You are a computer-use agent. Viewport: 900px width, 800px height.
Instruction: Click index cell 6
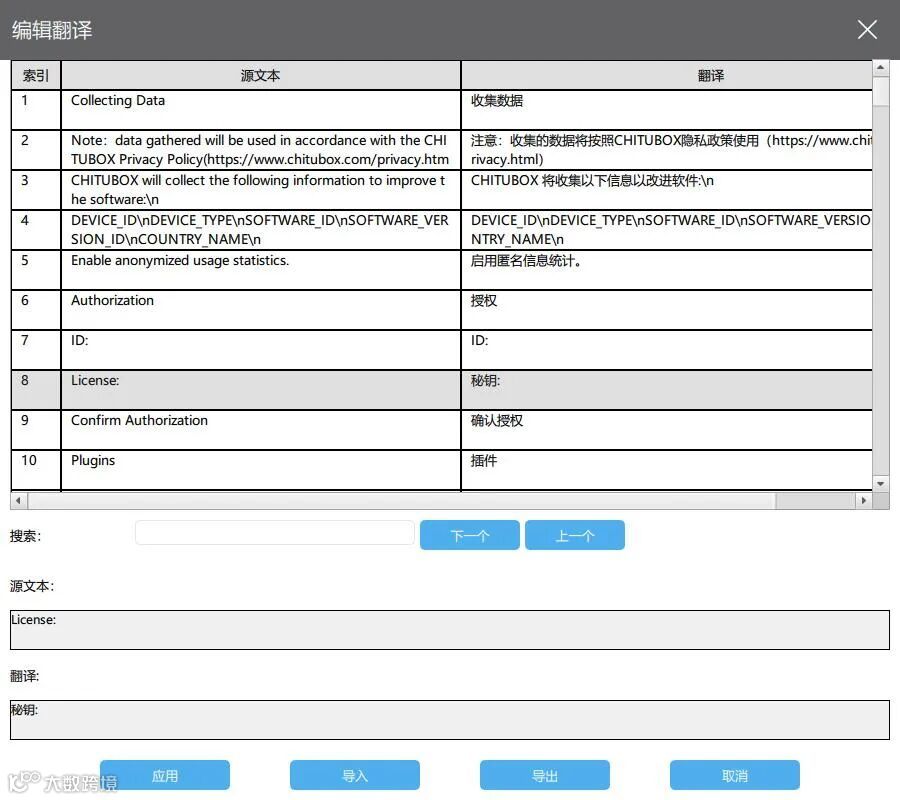(36, 310)
